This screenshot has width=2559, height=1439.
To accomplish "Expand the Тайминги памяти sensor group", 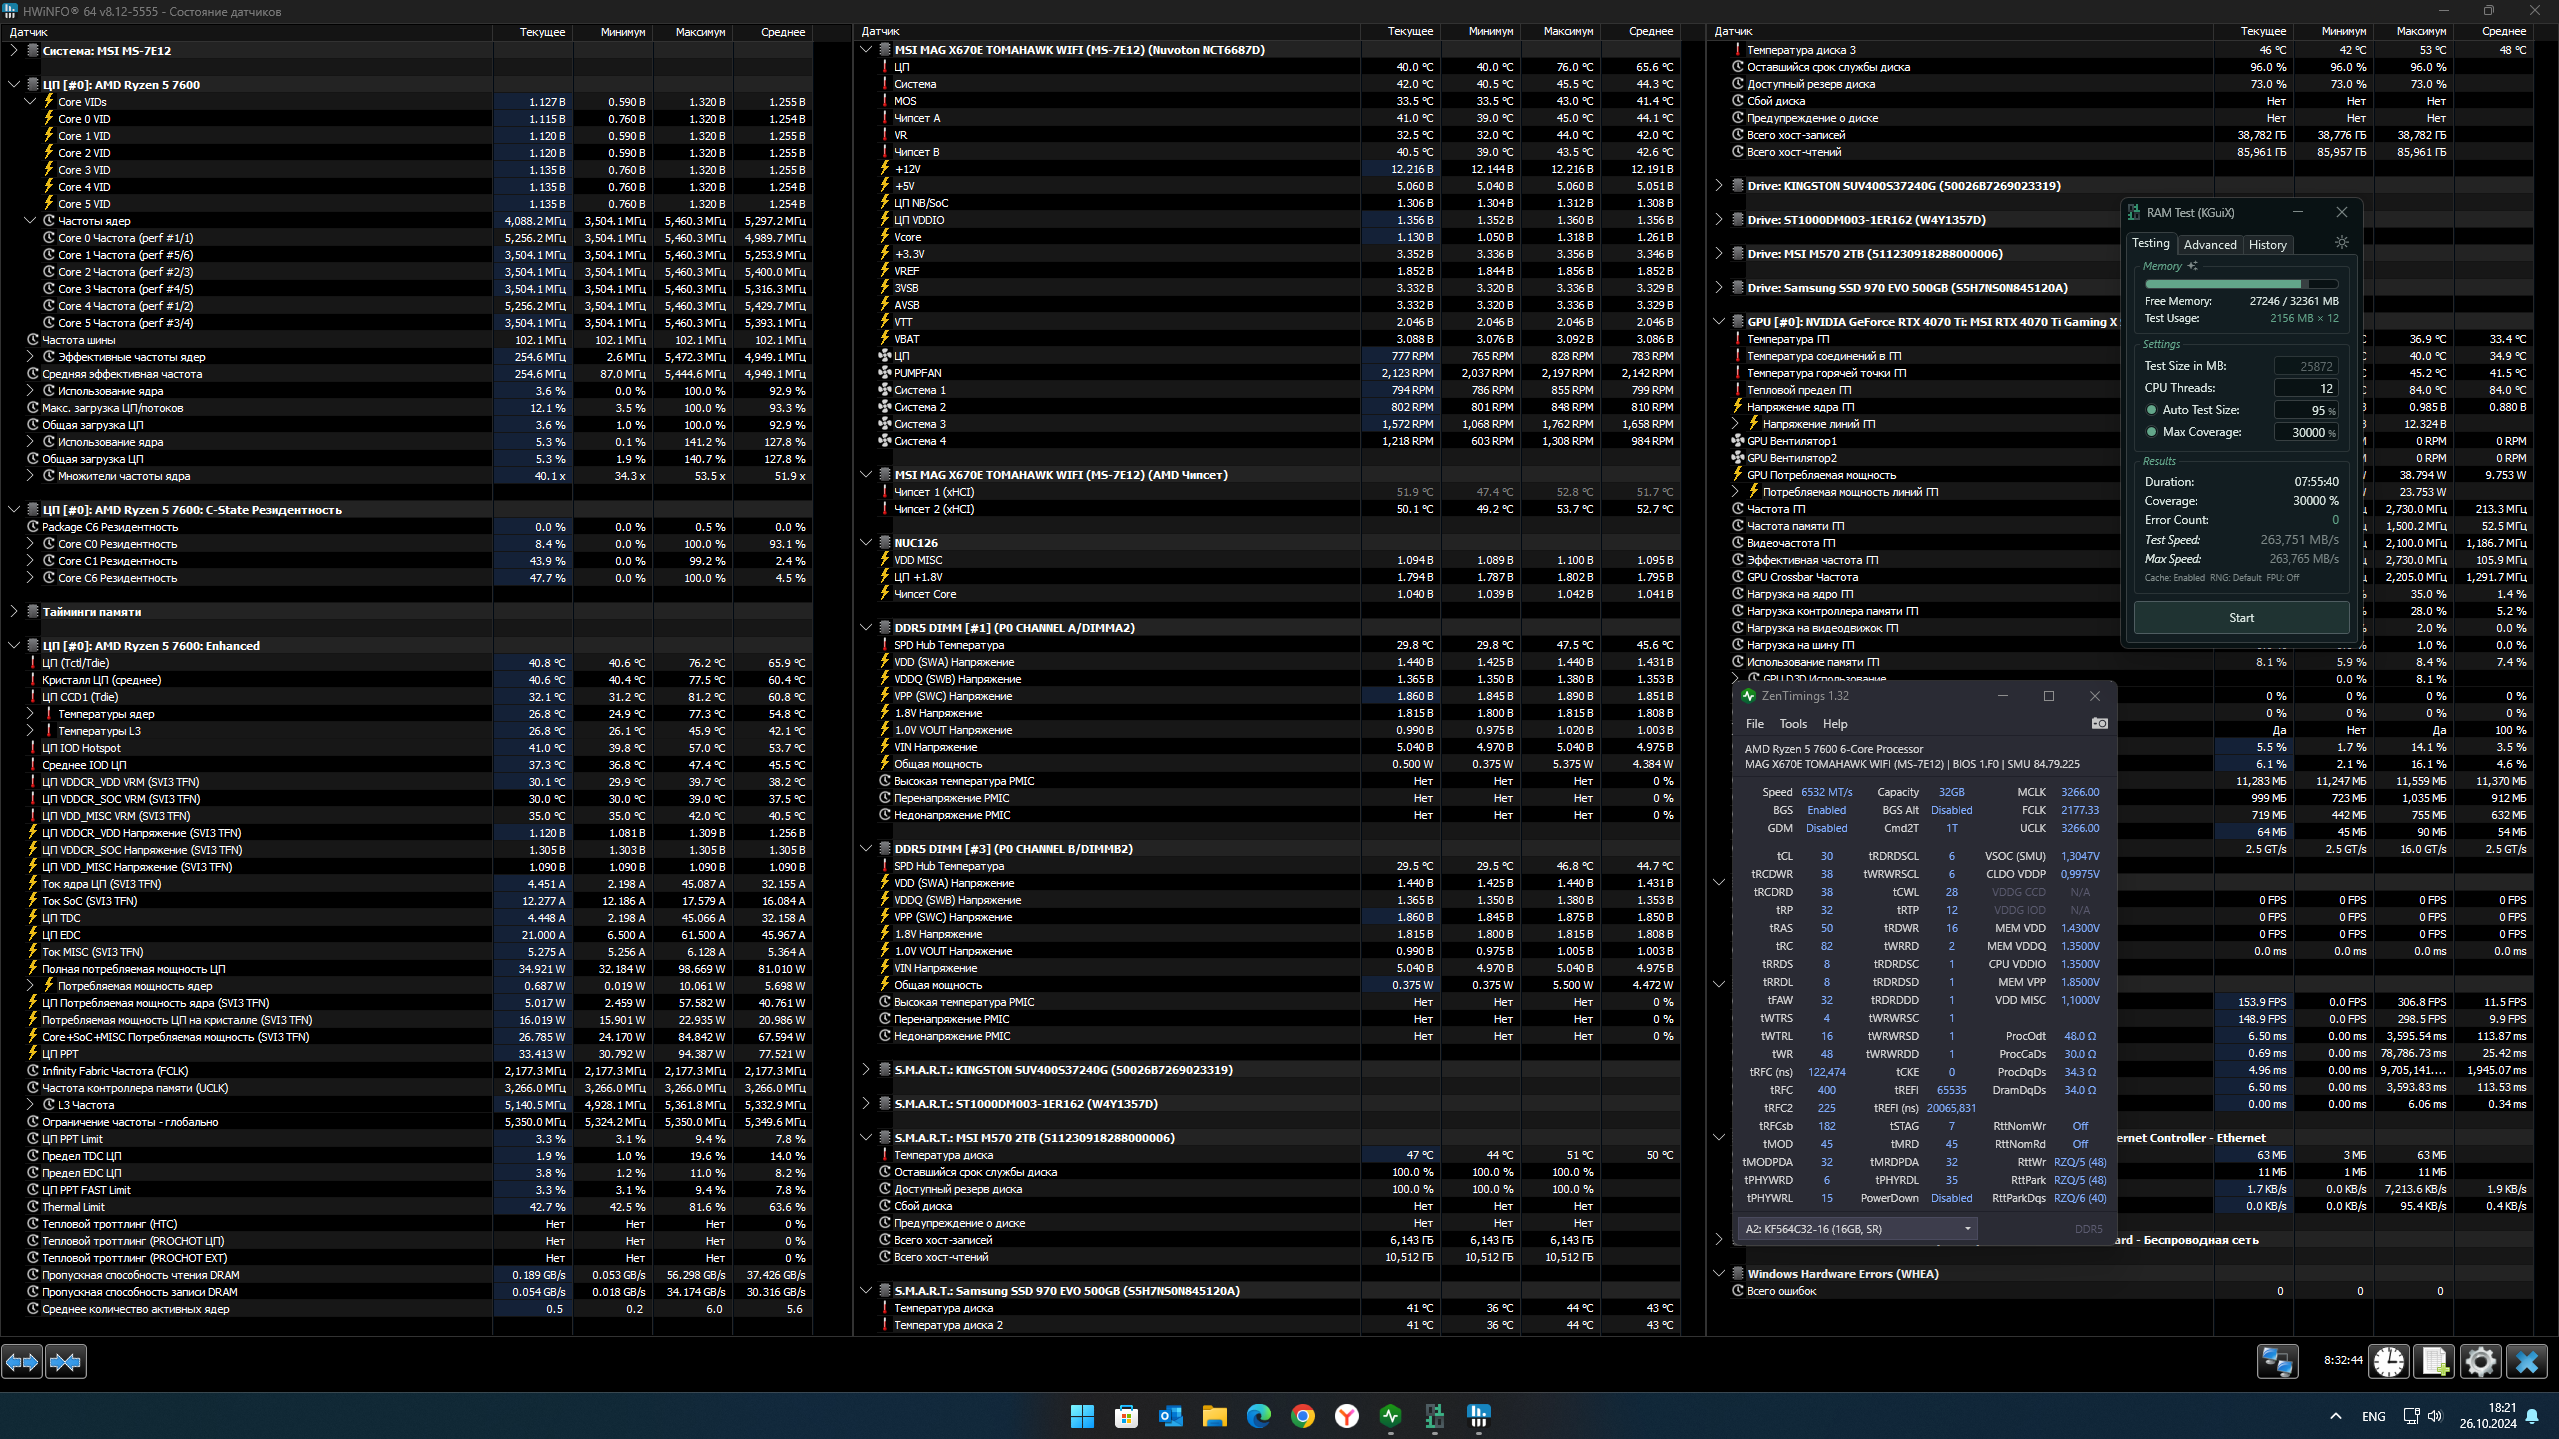I will pos(14,612).
